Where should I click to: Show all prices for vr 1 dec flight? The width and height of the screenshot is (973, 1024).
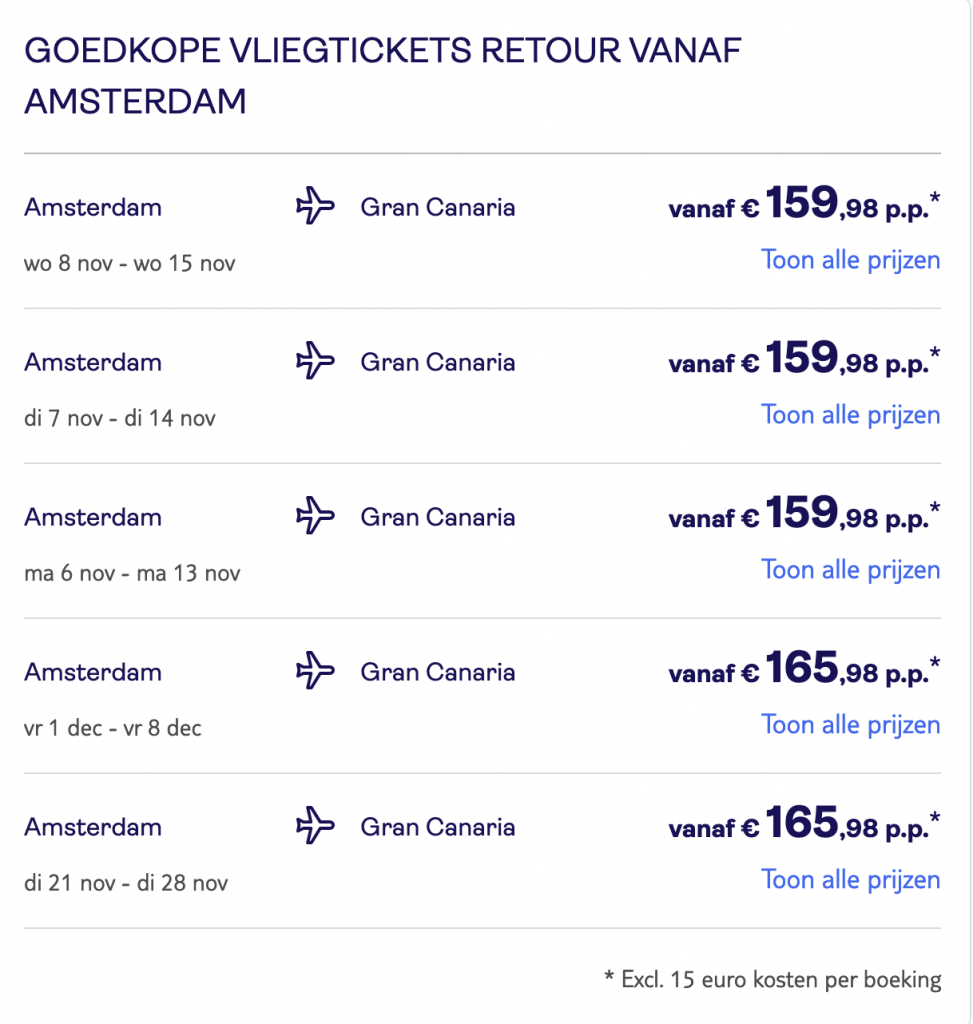[x=850, y=725]
